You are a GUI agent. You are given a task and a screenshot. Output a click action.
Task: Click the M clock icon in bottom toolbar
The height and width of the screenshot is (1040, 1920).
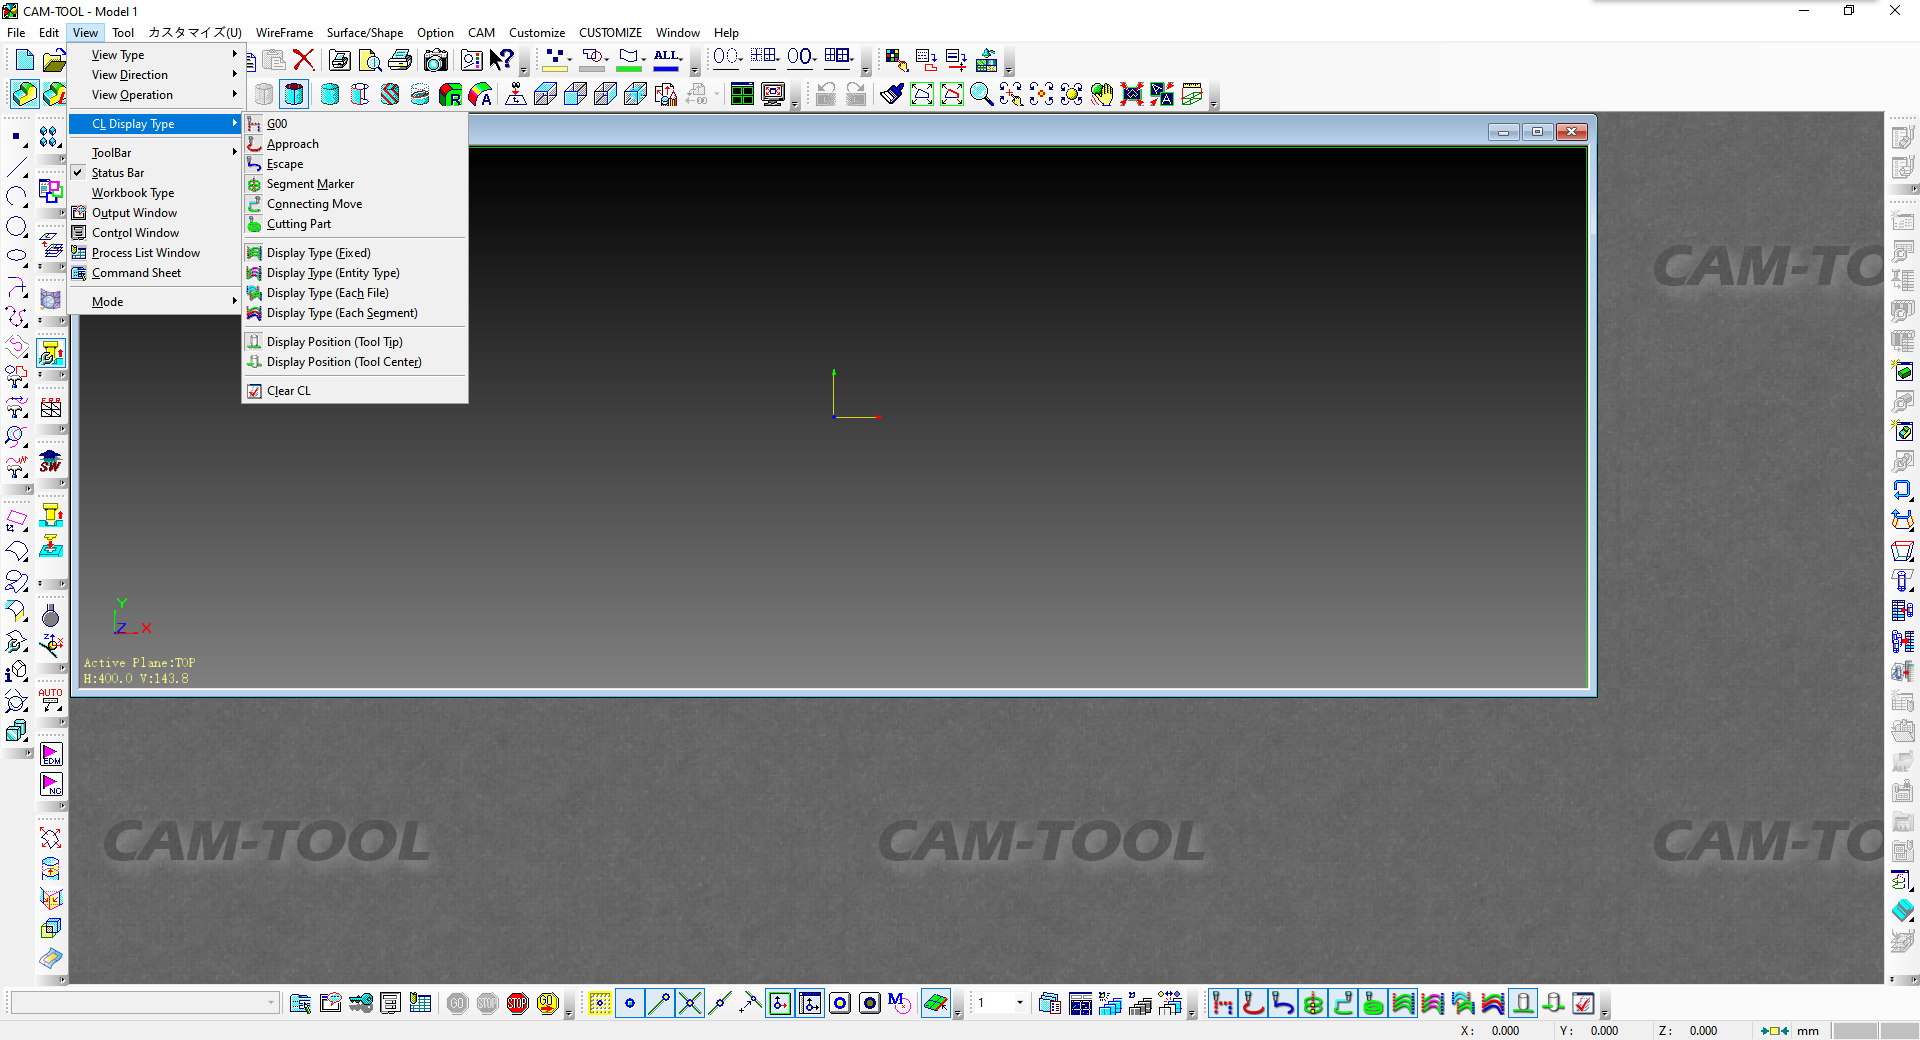point(900,1003)
